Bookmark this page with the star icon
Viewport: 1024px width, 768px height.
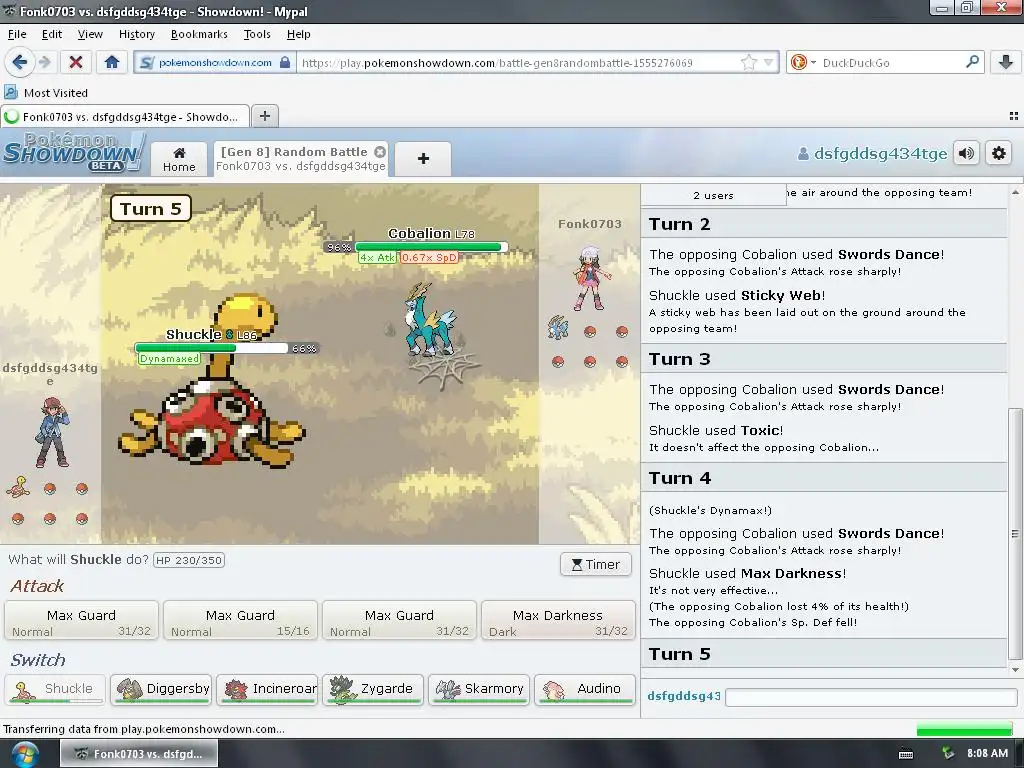pyautogui.click(x=748, y=63)
